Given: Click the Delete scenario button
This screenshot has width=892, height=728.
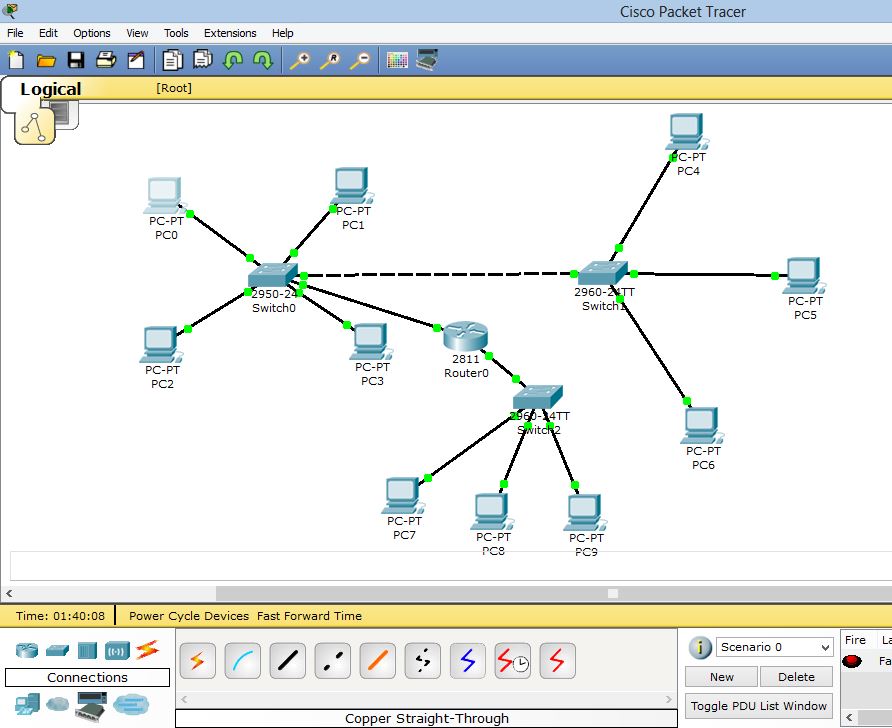Looking at the screenshot, I should [796, 677].
